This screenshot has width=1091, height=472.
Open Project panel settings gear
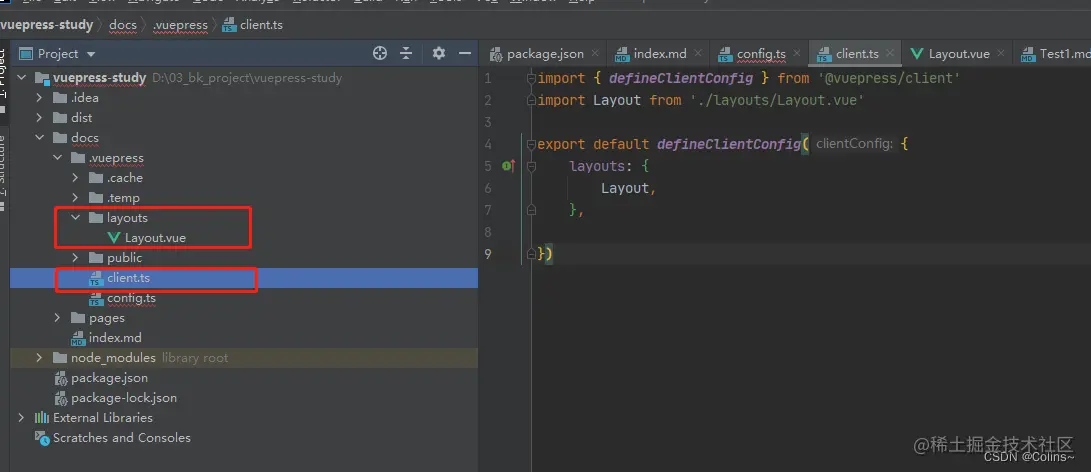pyautogui.click(x=438, y=54)
